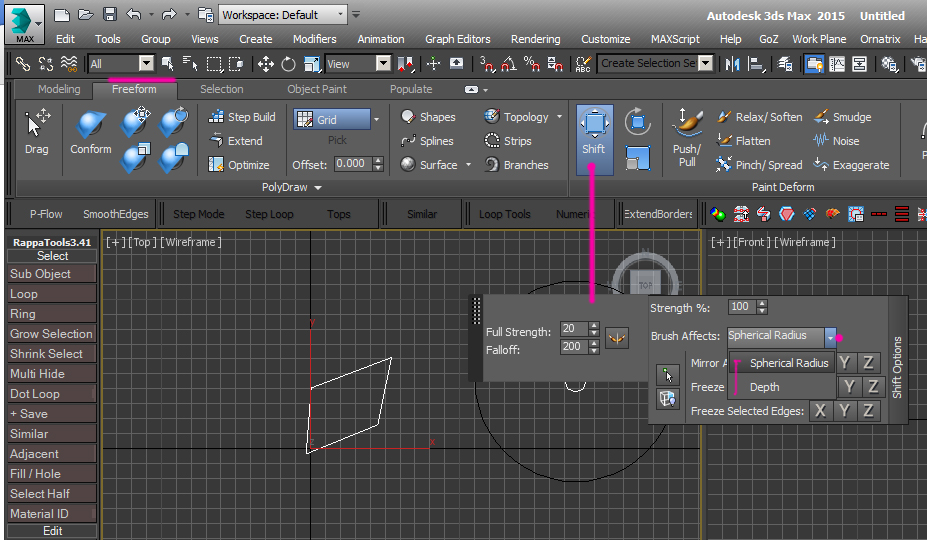The height and width of the screenshot is (540, 927).
Task: Activate the Select and Move tool
Action: (265, 64)
